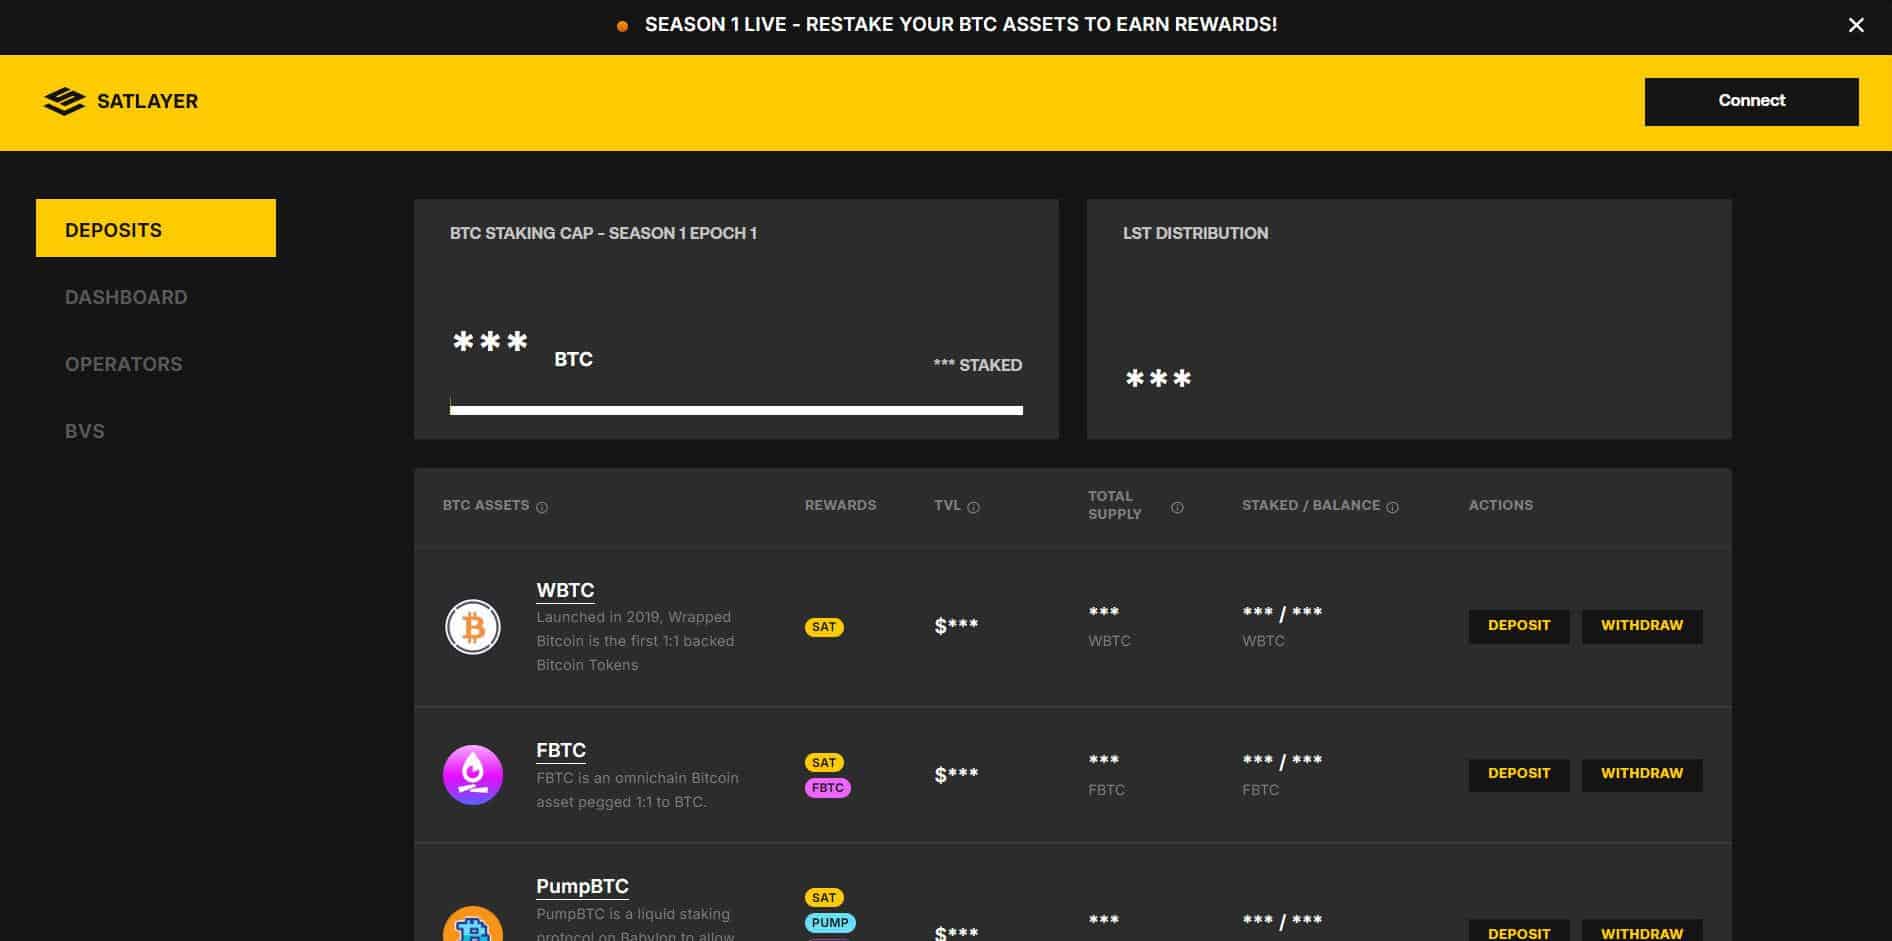
Task: Click Deposit for WBTC
Action: tap(1518, 626)
